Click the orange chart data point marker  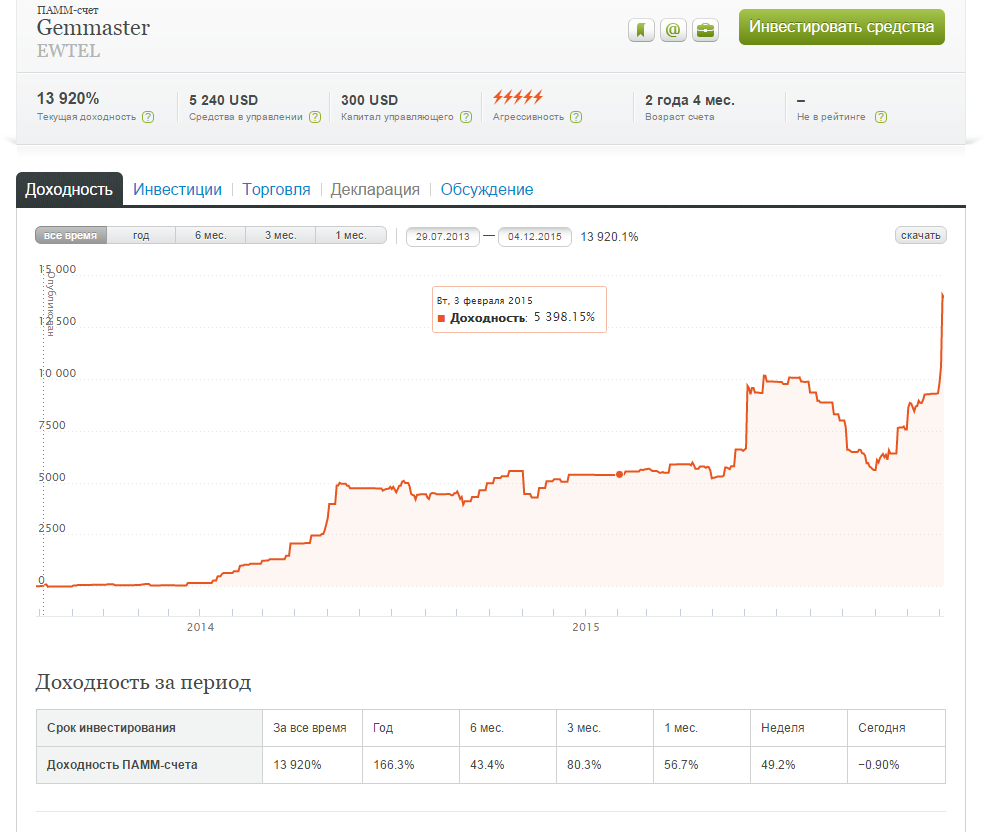(619, 474)
